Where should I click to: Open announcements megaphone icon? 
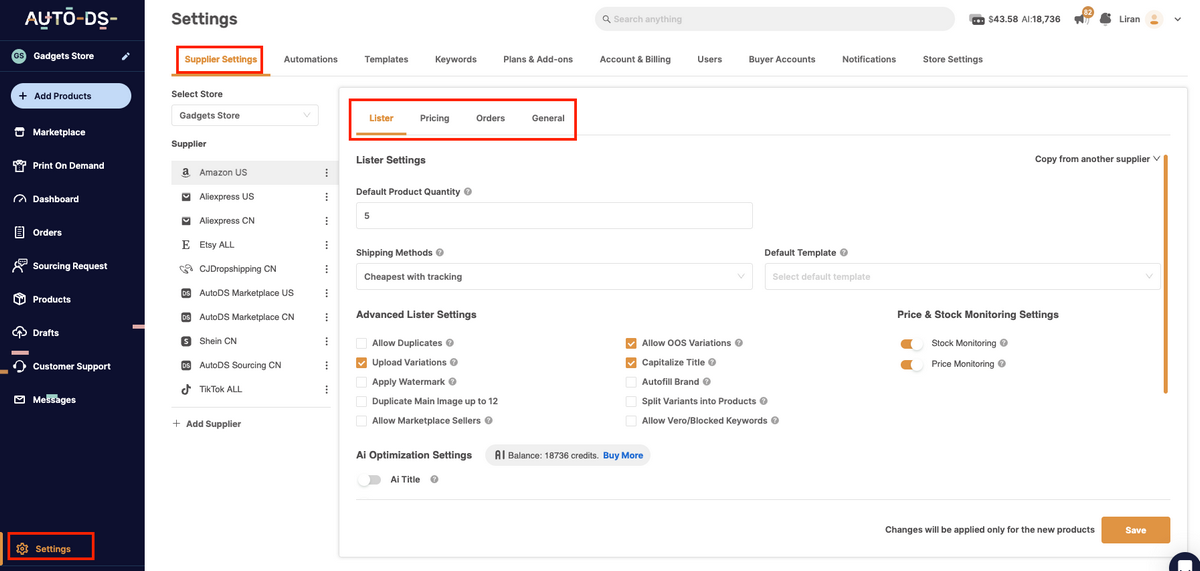tap(1081, 18)
